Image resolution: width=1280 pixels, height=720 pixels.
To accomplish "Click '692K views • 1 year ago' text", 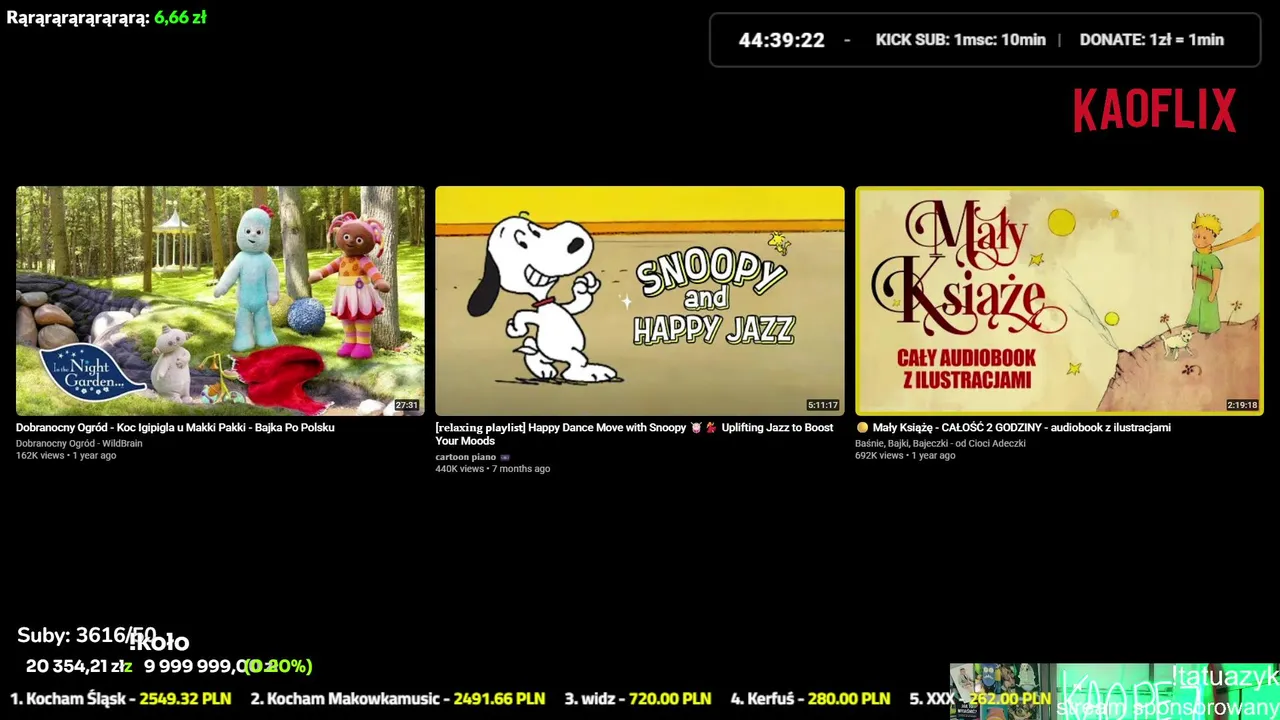I will coord(905,455).
